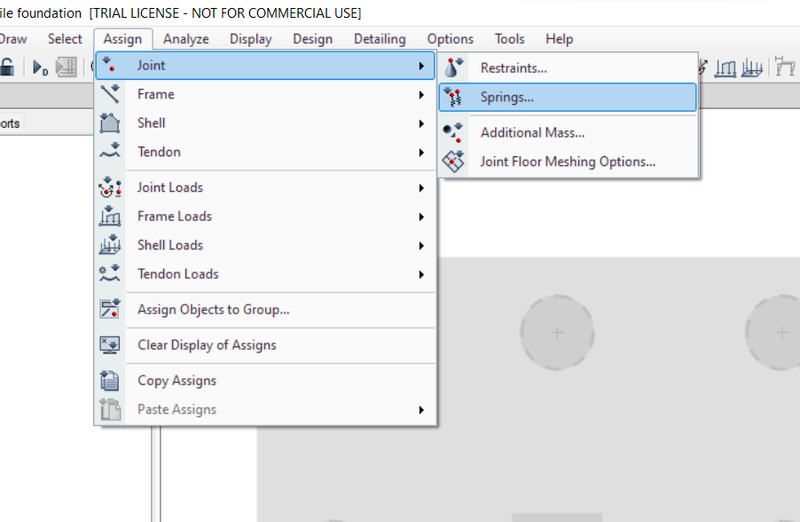800x522 pixels.
Task: Expand the Joint Loads submenu arrow
Action: point(421,188)
